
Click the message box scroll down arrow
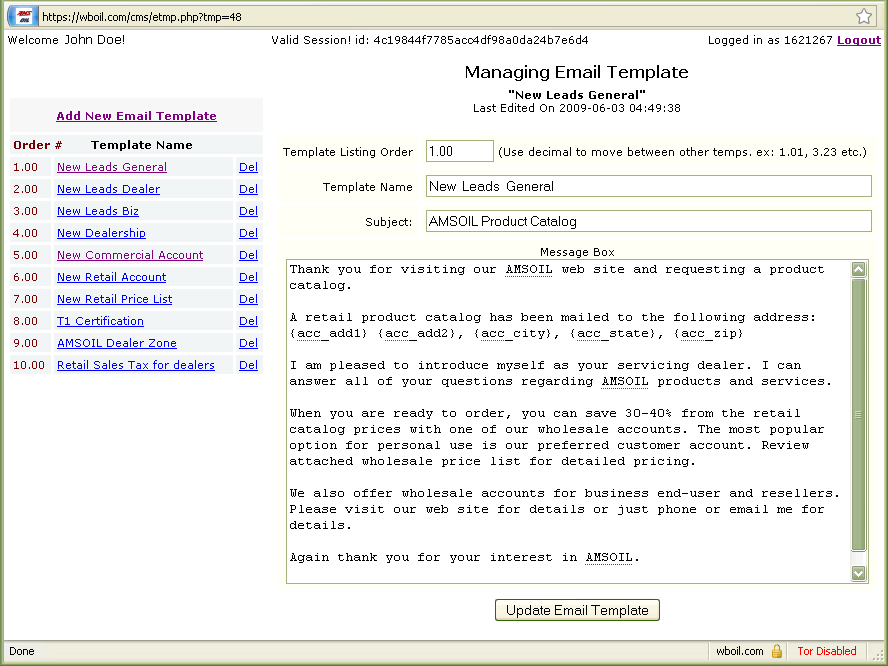[x=859, y=573]
